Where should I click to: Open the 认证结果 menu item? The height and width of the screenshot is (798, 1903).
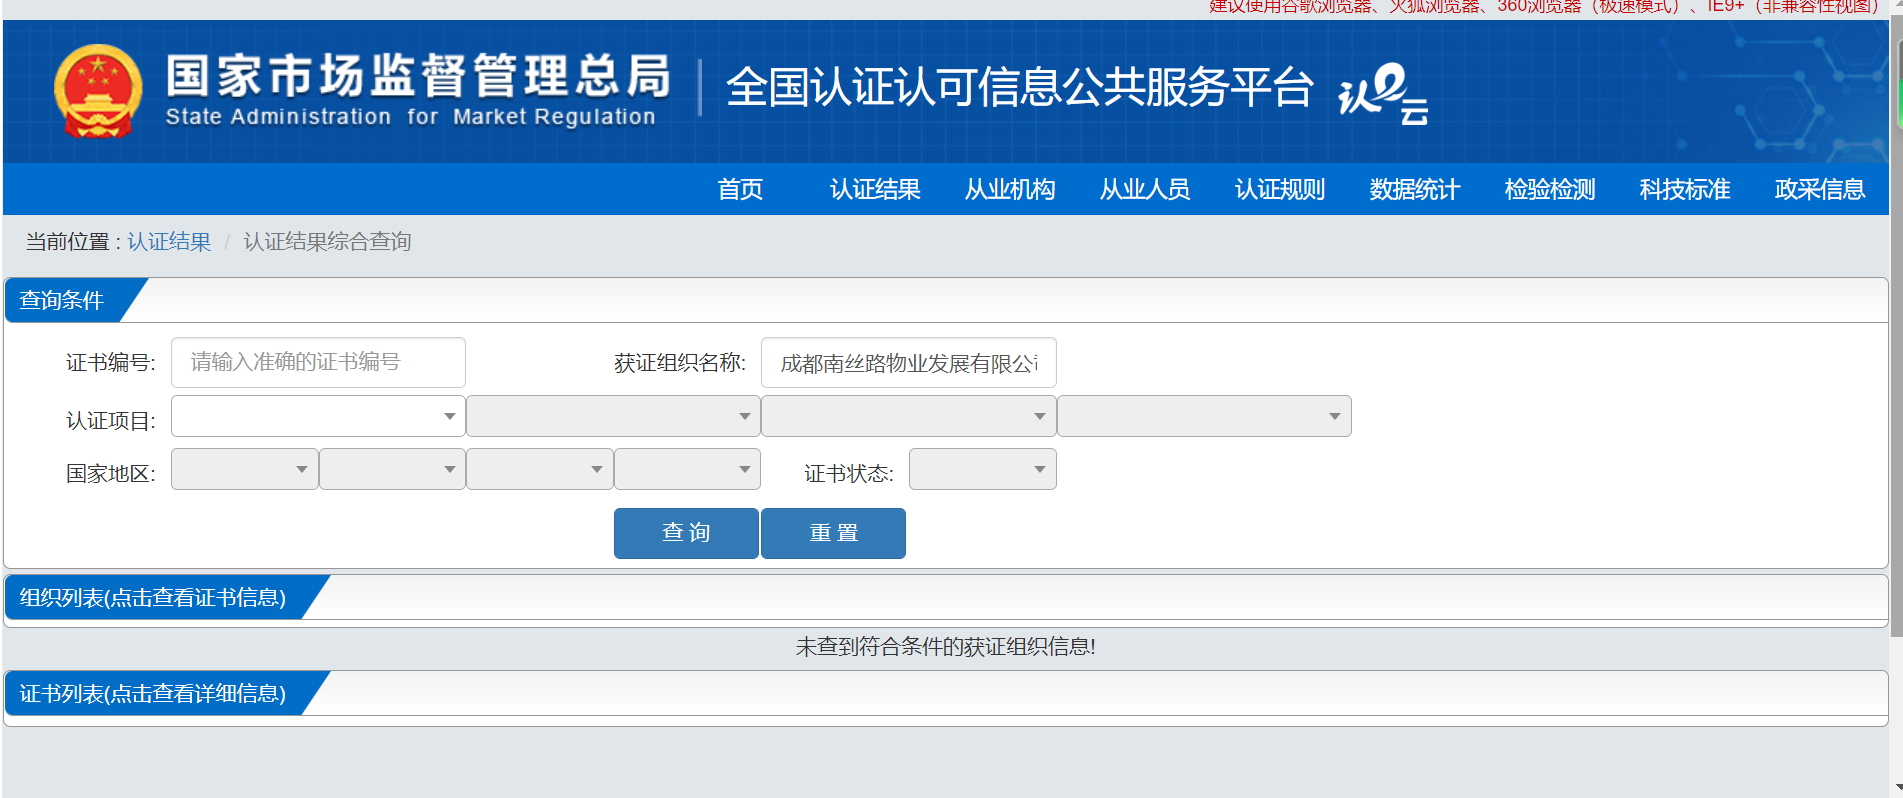[875, 189]
